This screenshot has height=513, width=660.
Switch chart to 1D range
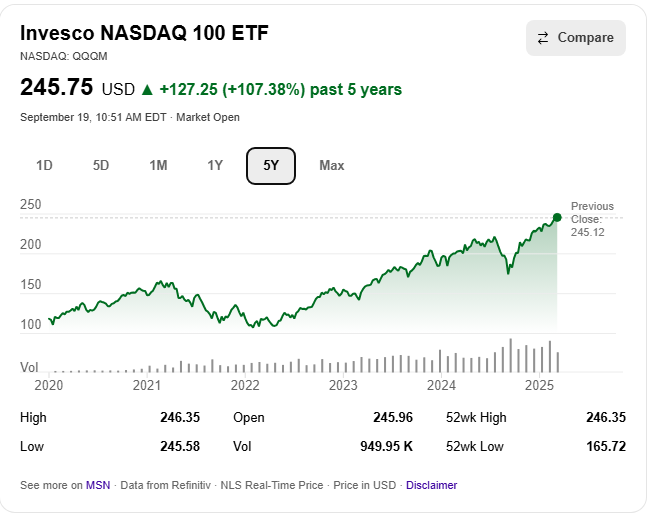(x=44, y=165)
